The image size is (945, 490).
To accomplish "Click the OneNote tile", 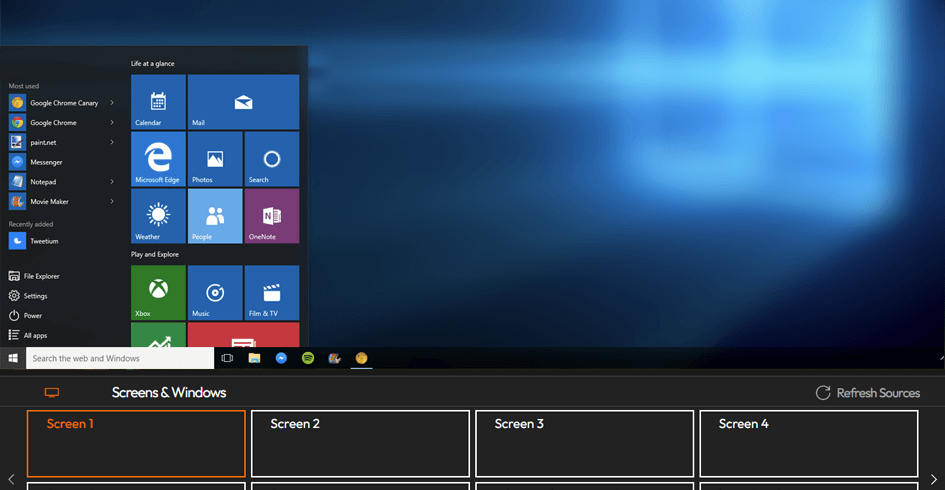I will (272, 216).
